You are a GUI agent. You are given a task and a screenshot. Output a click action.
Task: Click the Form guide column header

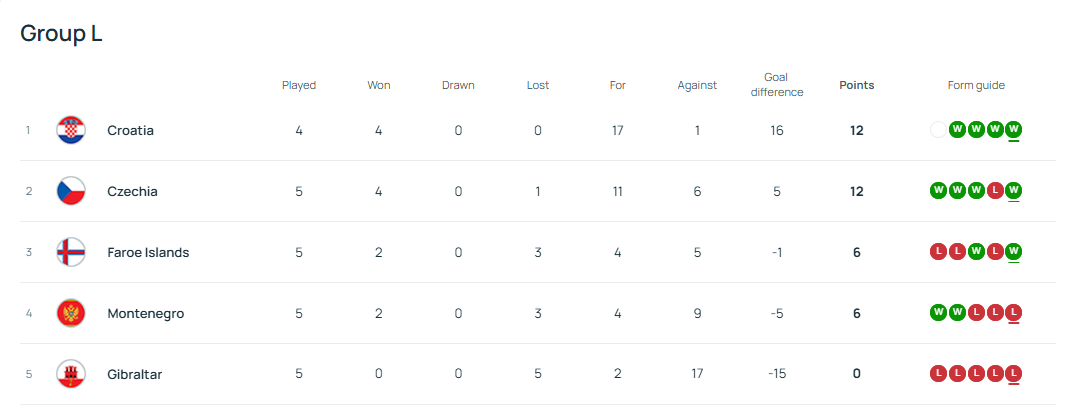(976, 85)
